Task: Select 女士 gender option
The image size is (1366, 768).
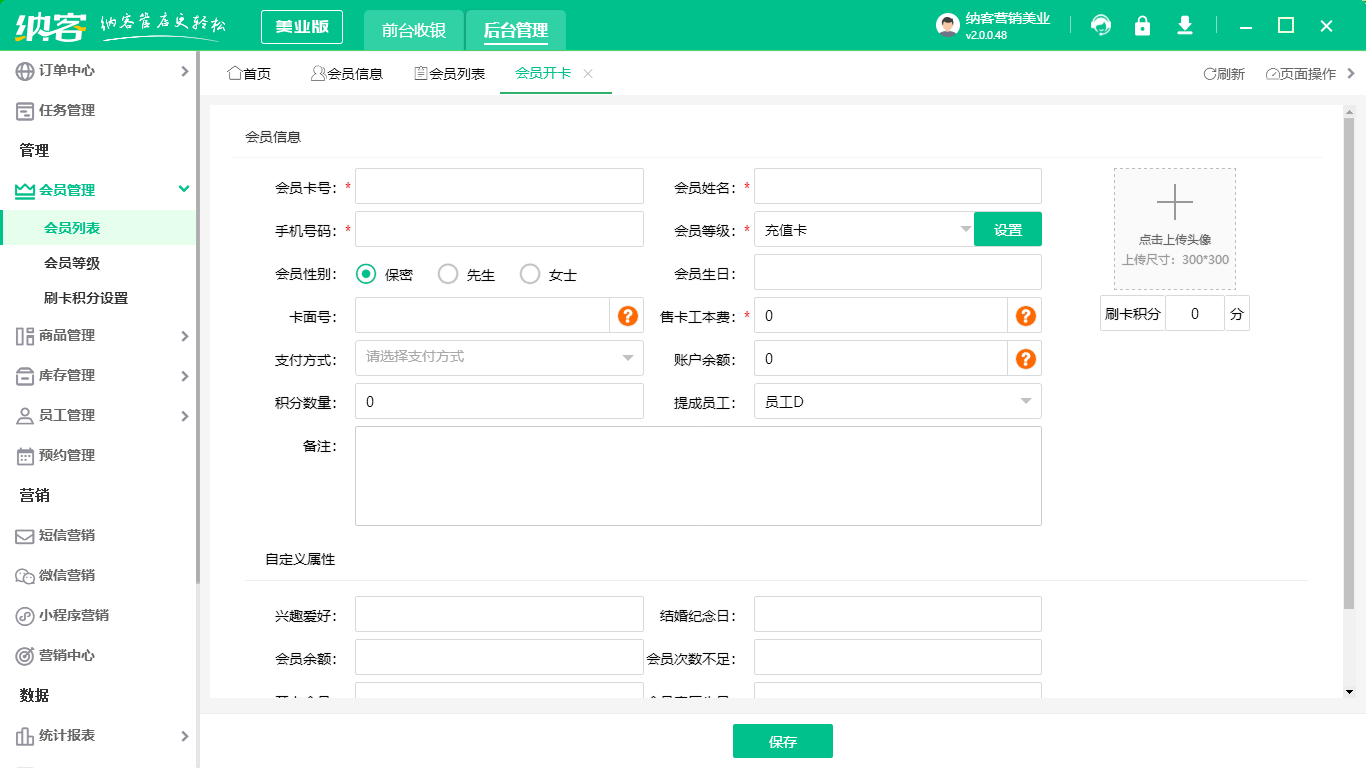Action: point(530,273)
